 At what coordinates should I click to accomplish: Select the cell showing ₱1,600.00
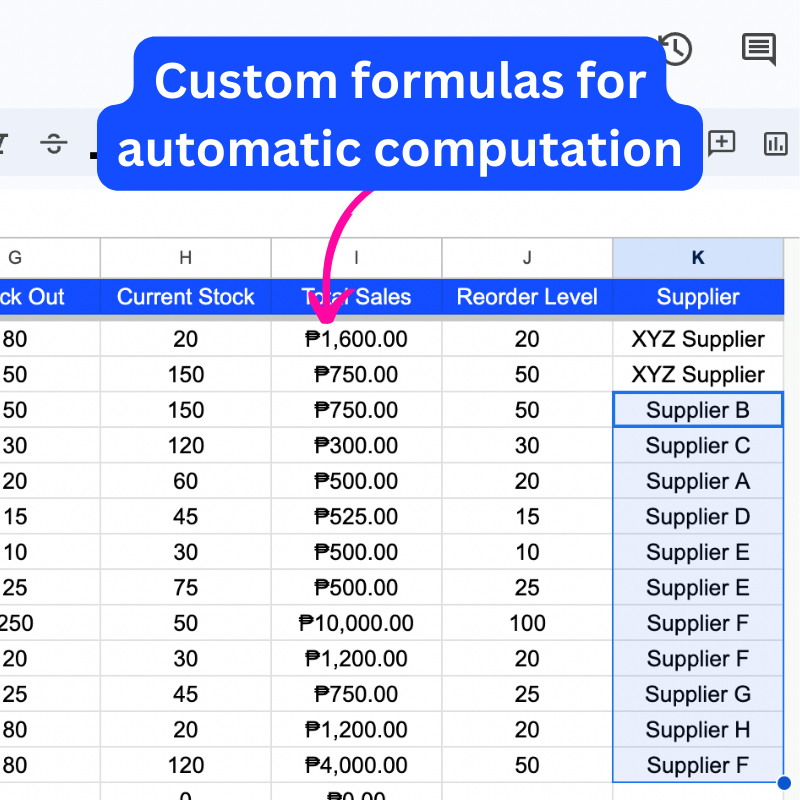click(356, 338)
